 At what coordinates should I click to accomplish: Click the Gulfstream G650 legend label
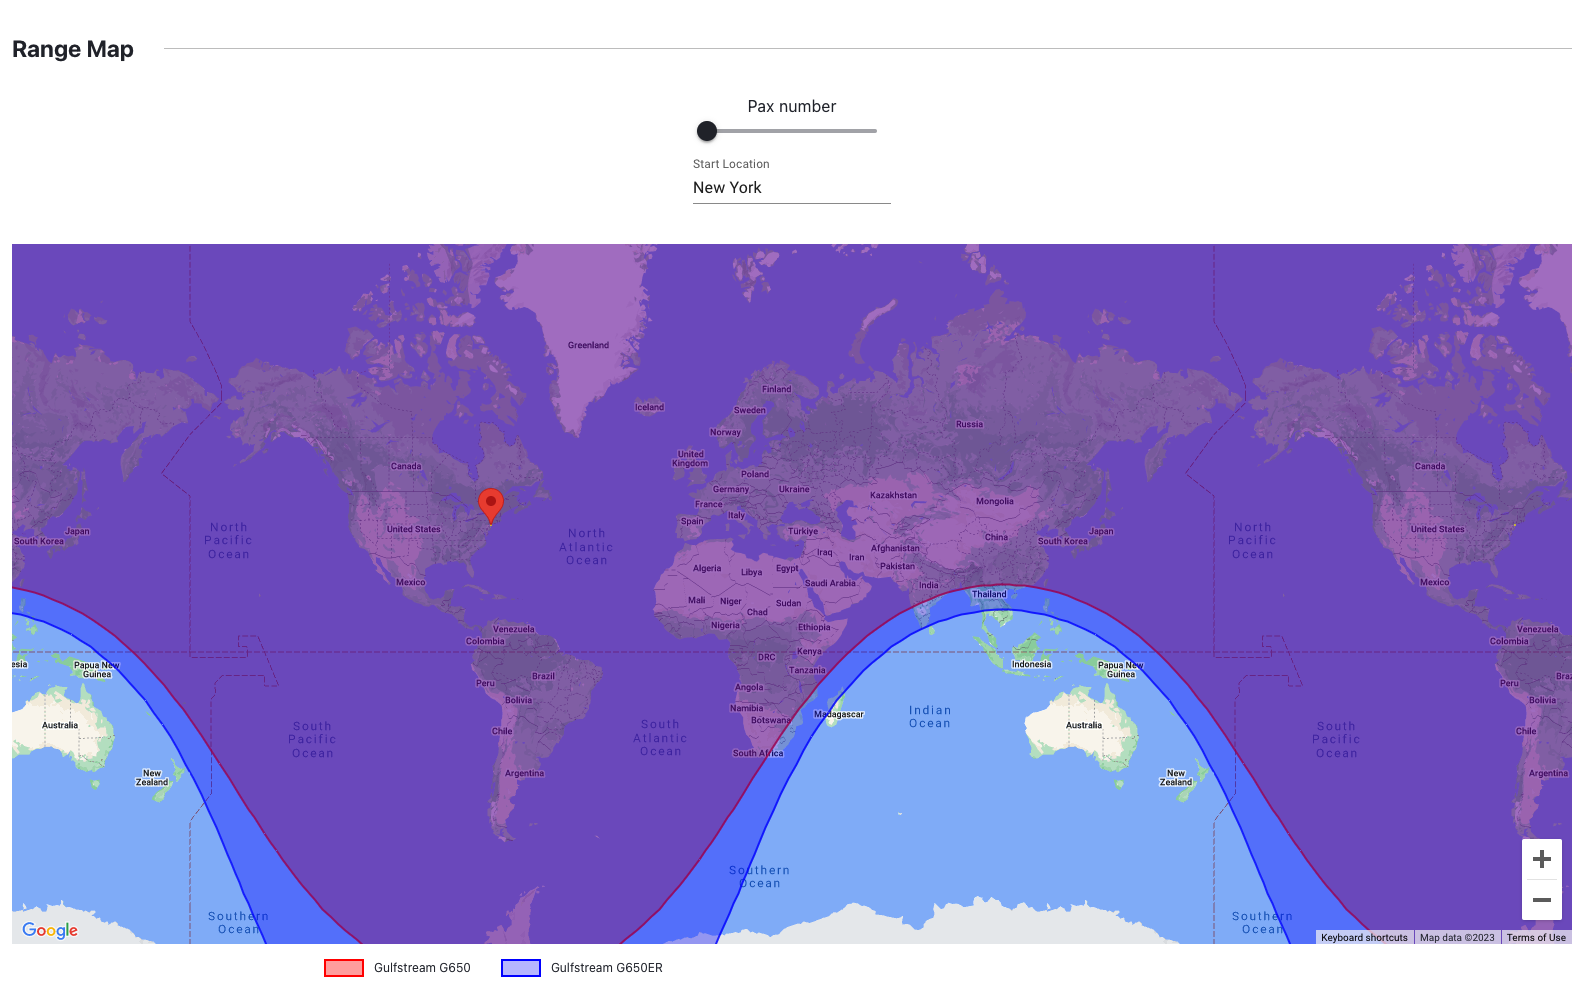click(x=422, y=968)
